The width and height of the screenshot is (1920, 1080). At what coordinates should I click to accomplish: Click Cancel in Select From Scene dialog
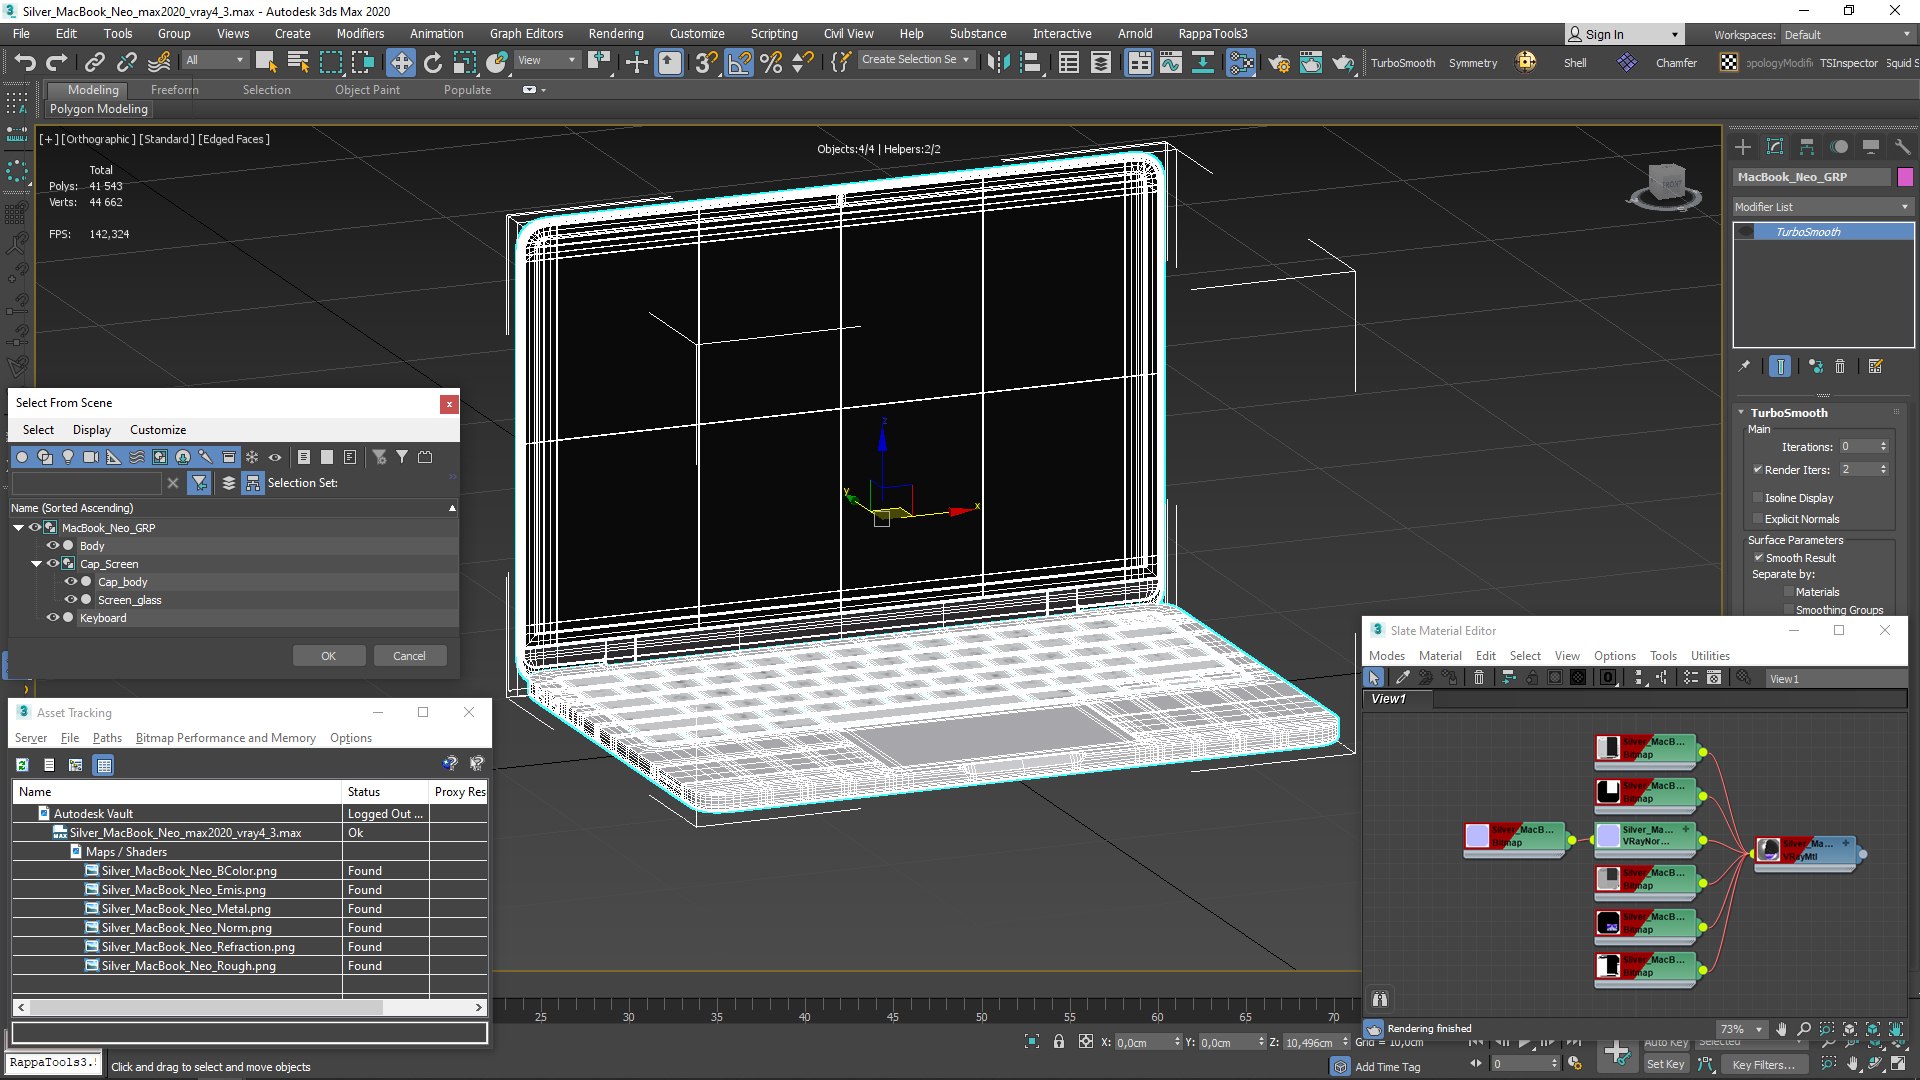click(409, 656)
